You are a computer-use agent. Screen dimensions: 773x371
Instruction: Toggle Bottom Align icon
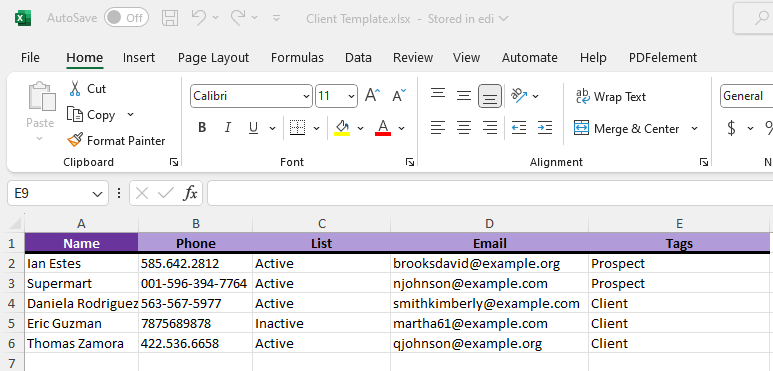pos(490,96)
